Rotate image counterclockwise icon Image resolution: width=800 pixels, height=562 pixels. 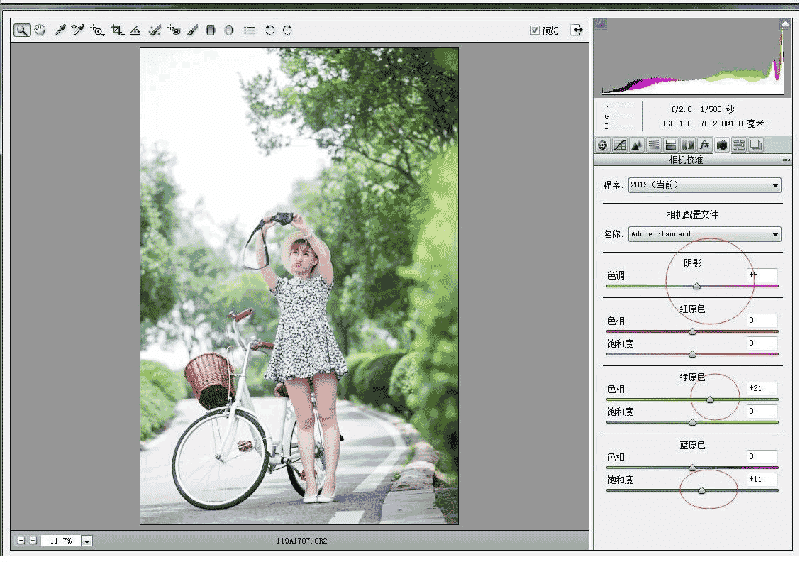click(x=270, y=30)
